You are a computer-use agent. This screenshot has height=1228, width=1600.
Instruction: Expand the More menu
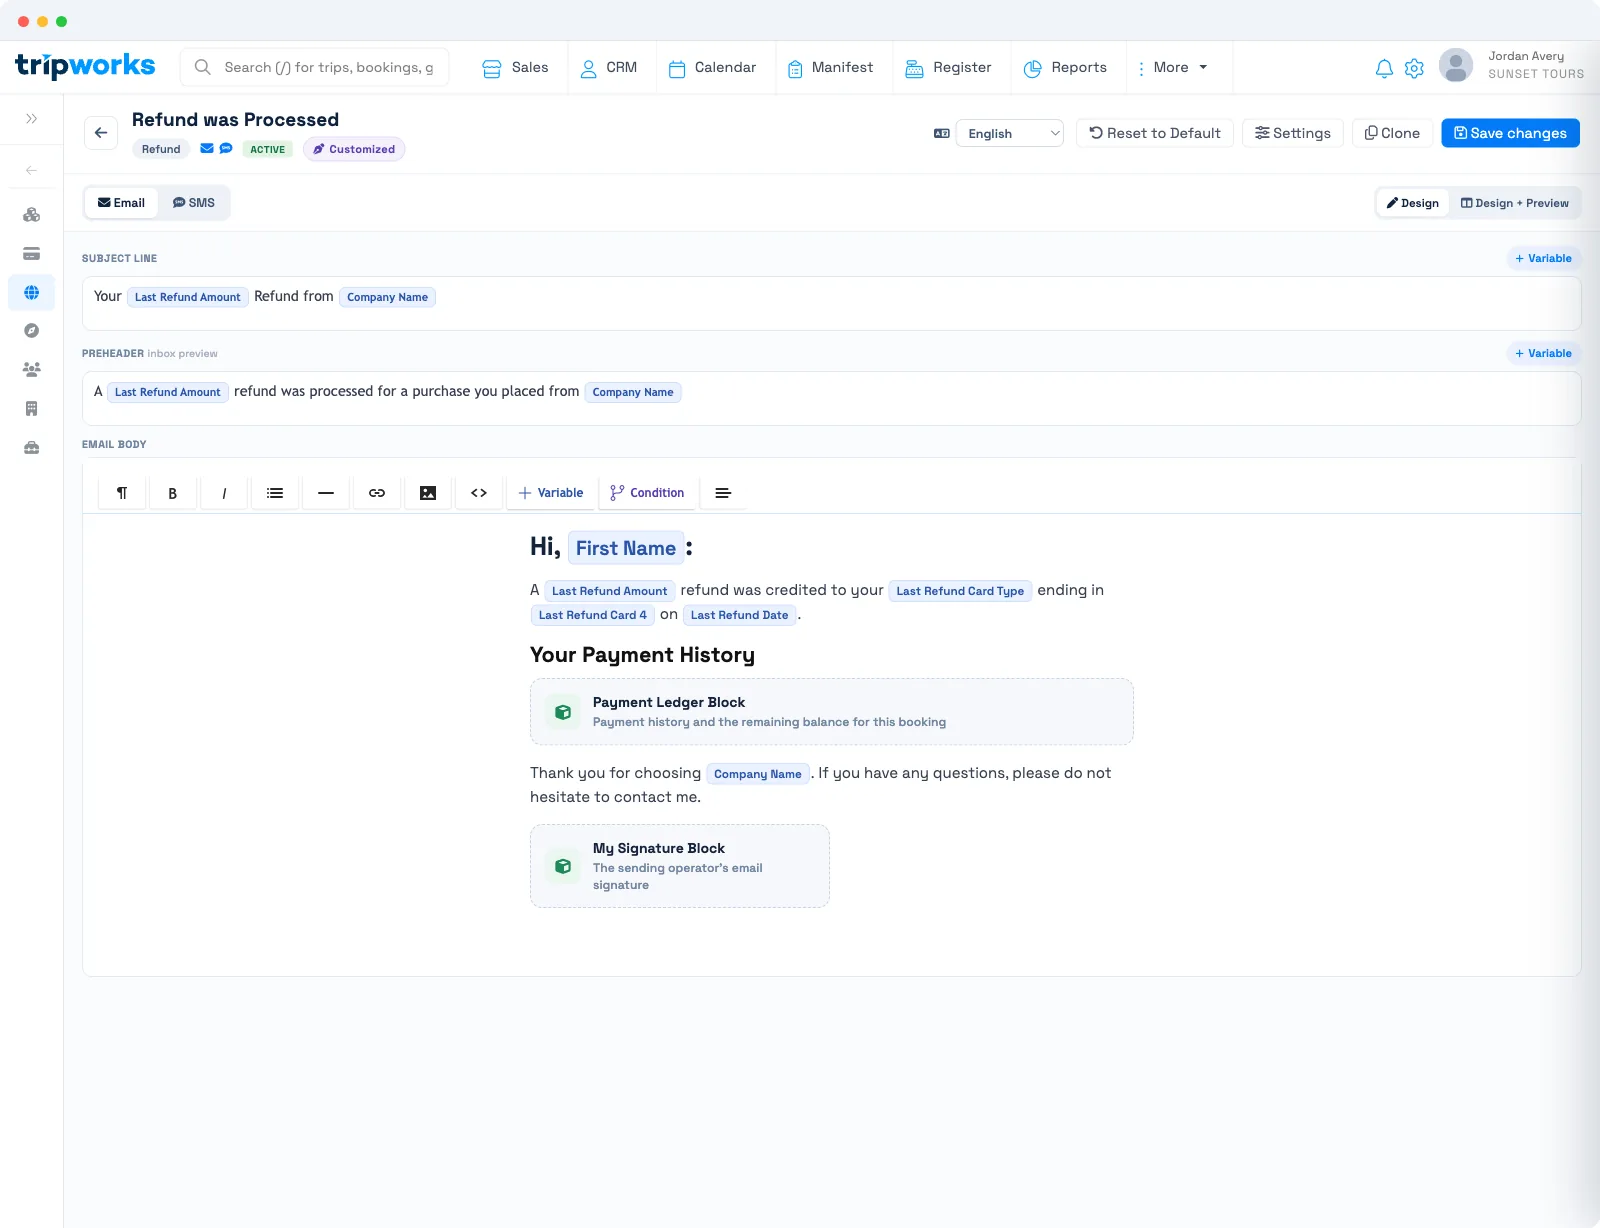[1173, 68]
